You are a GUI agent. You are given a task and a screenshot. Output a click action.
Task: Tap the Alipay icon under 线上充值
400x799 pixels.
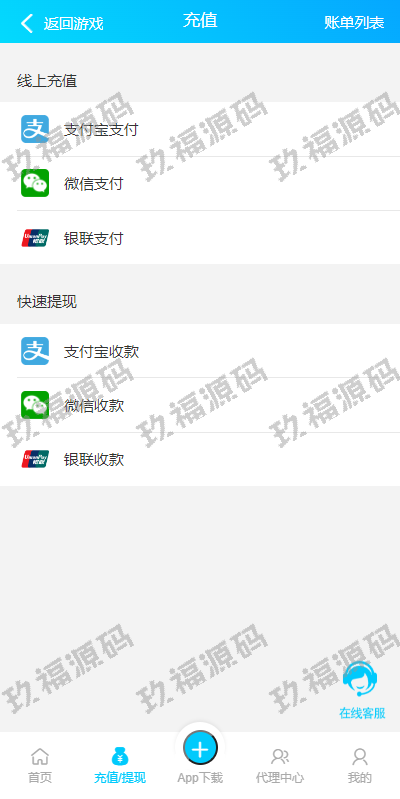pos(35,129)
